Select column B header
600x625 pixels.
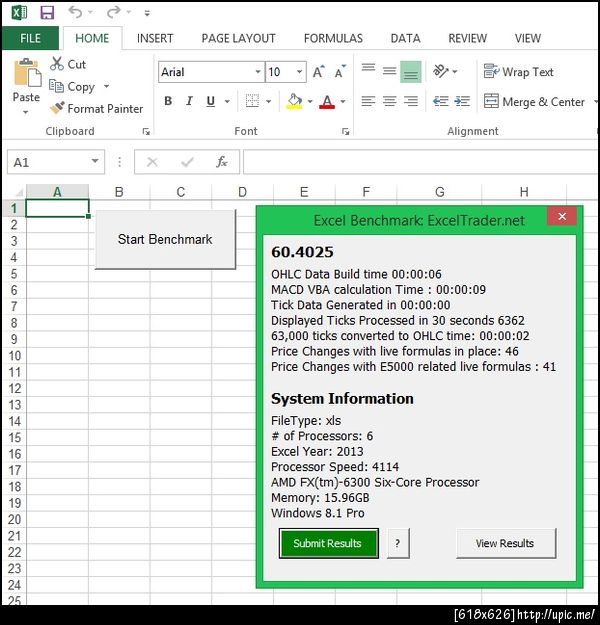(x=119, y=192)
